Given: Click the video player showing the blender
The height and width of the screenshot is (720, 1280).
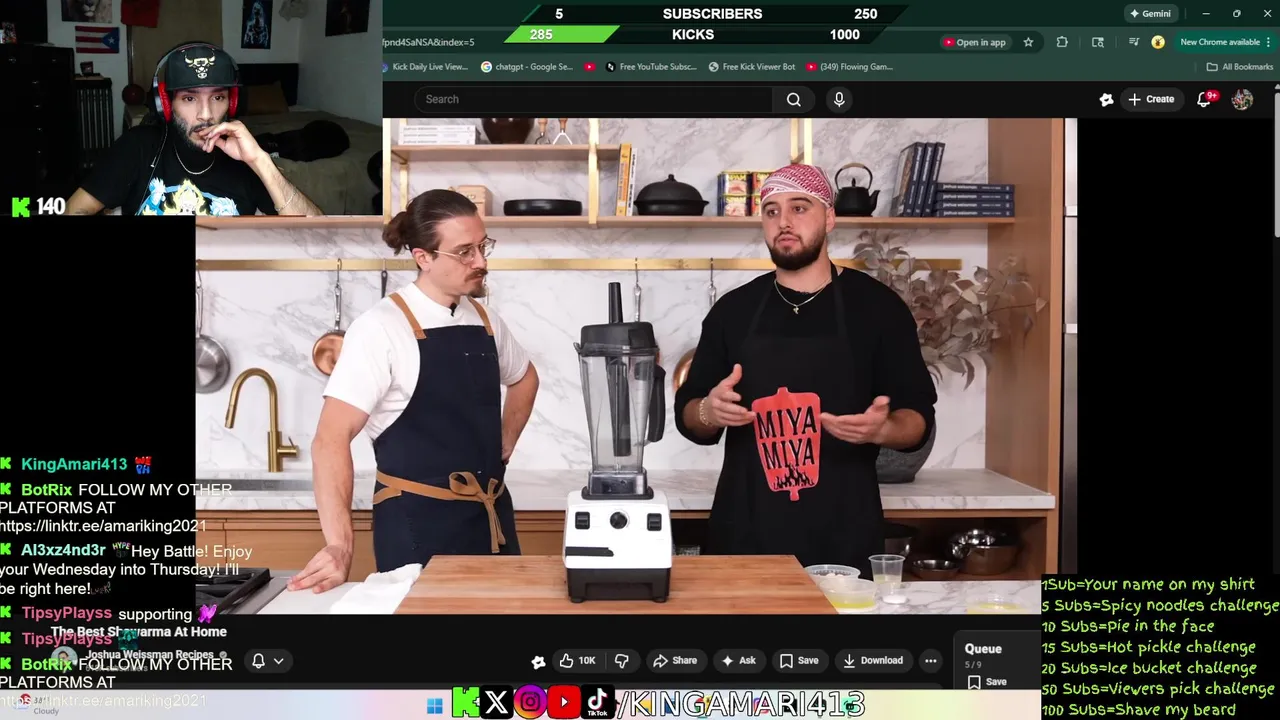Looking at the screenshot, I should (636, 365).
